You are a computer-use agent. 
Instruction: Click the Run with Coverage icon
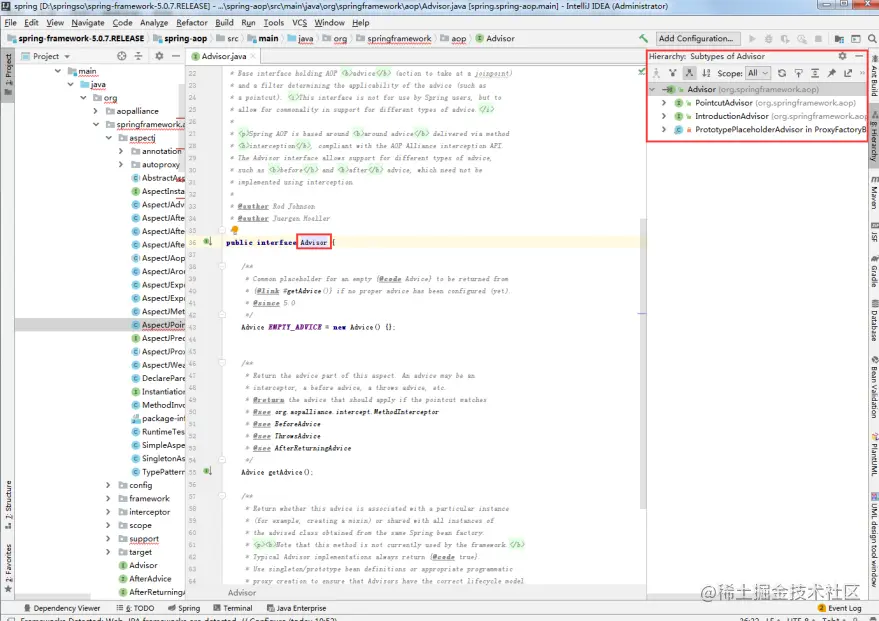785,39
